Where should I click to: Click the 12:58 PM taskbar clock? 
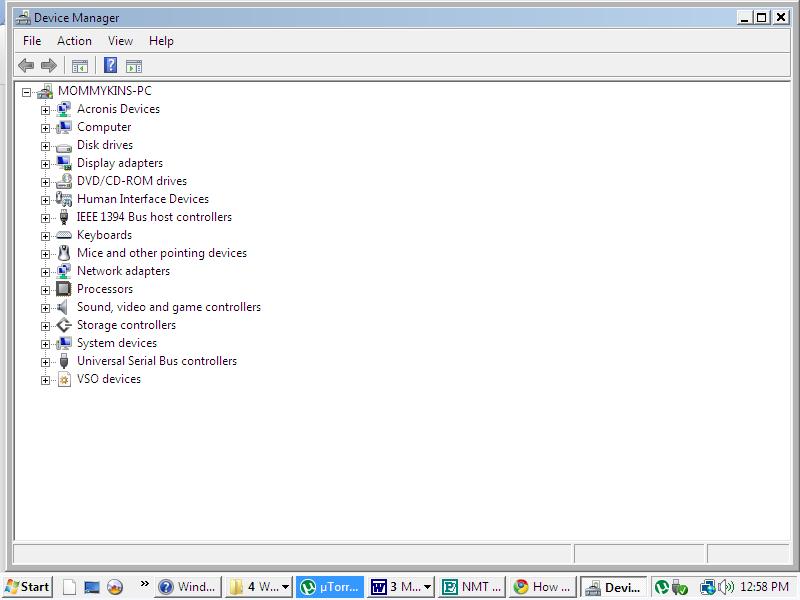[x=764, y=587]
